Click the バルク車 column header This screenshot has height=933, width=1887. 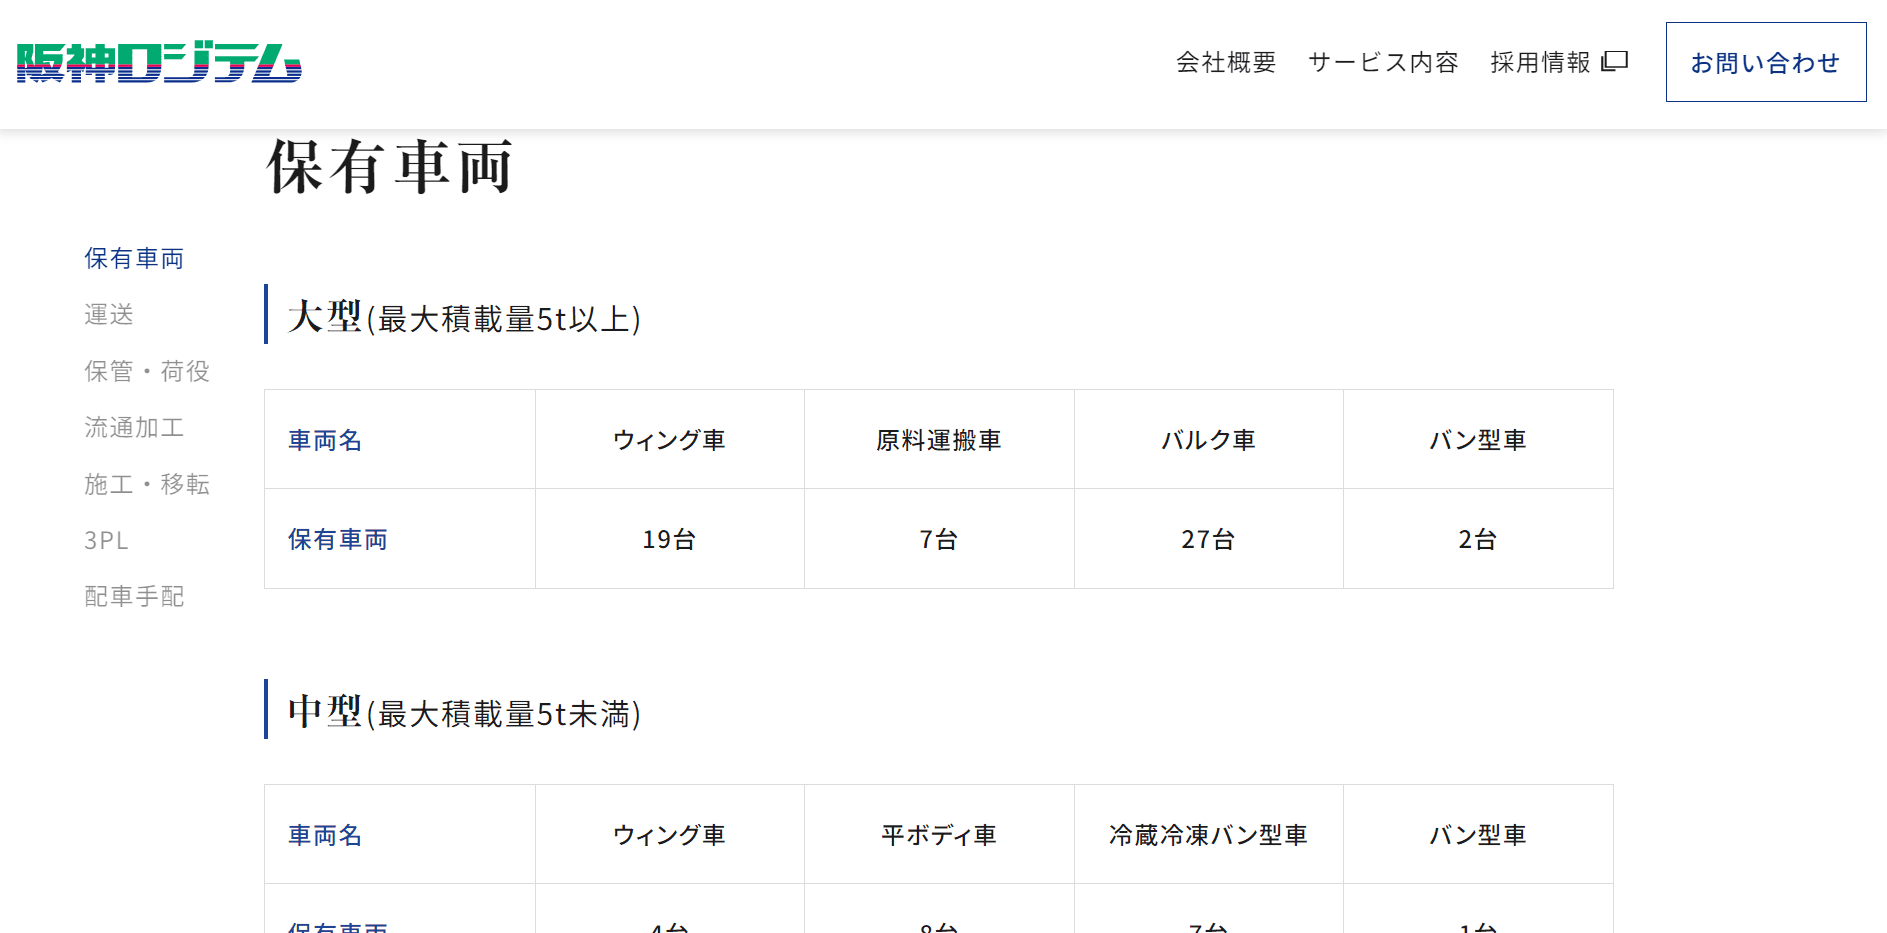(x=1208, y=440)
